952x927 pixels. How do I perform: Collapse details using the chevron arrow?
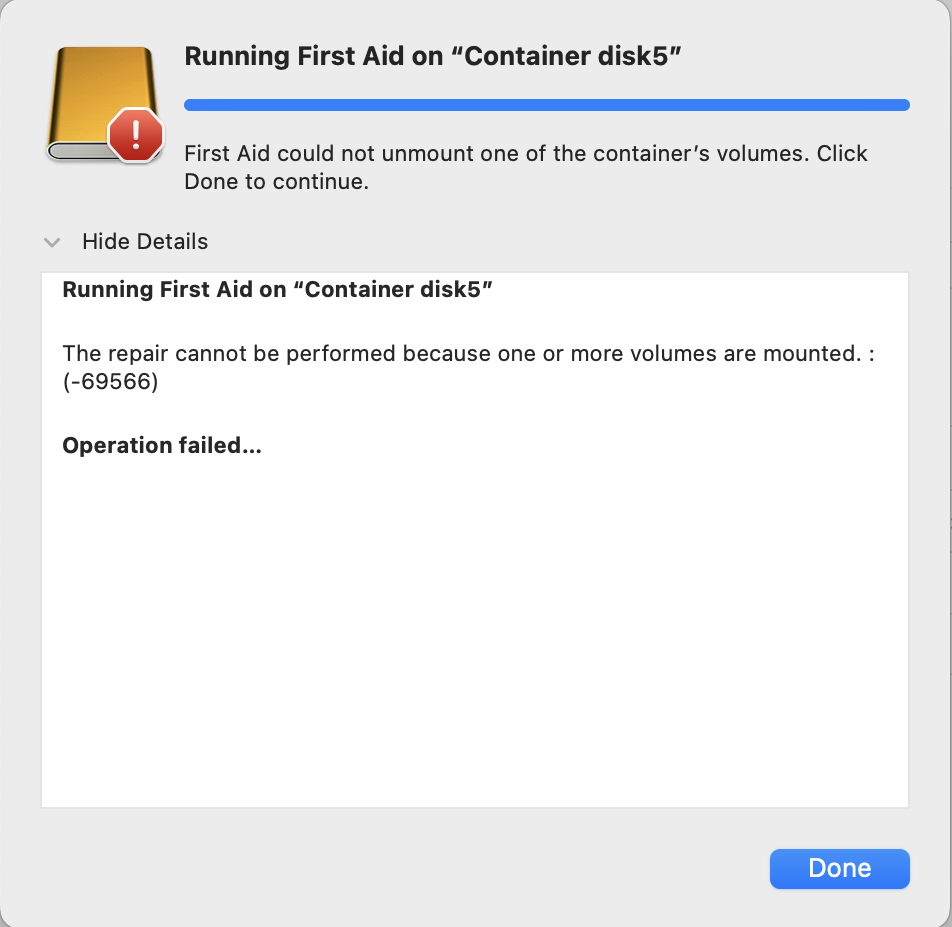pyautogui.click(x=51, y=242)
